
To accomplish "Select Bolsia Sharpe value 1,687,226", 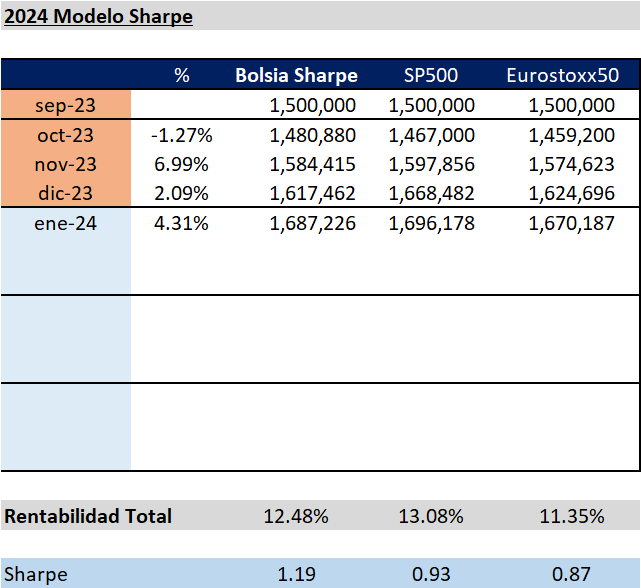I will pos(313,224).
